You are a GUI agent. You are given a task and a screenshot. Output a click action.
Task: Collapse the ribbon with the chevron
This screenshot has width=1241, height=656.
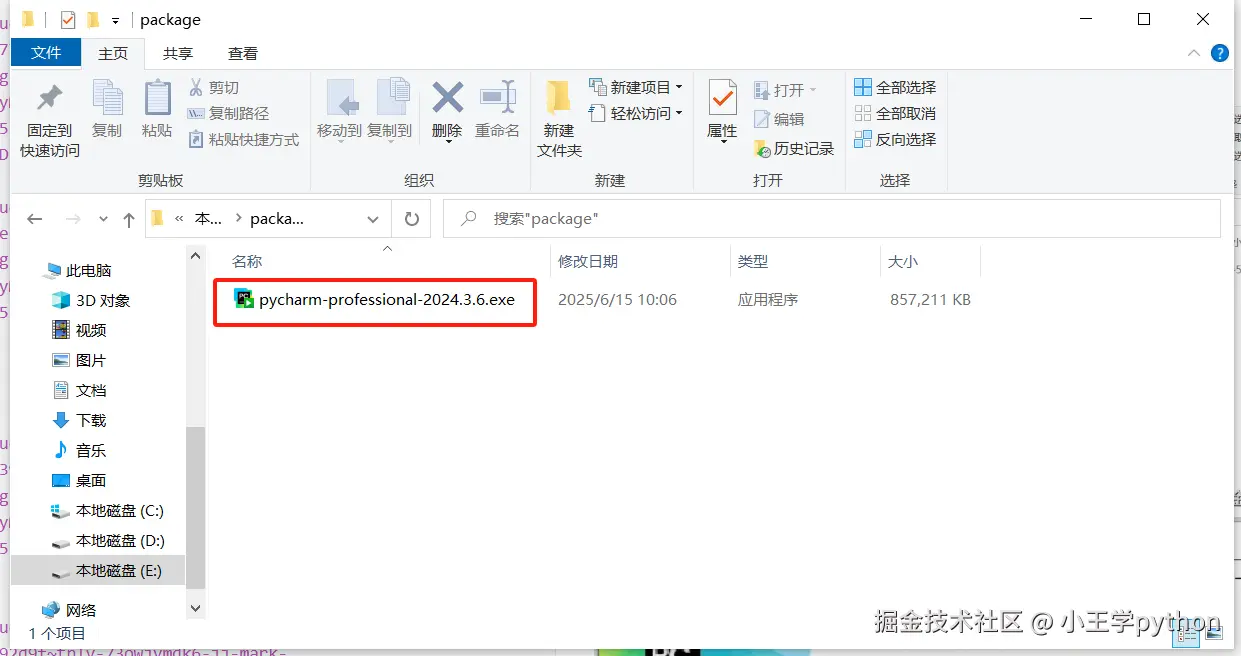pos(1194,53)
